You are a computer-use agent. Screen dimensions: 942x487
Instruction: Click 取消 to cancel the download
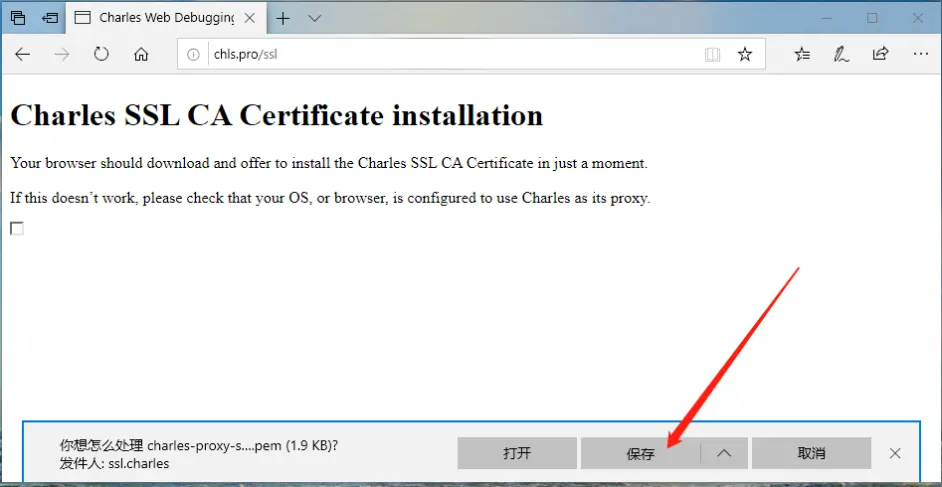[811, 453]
